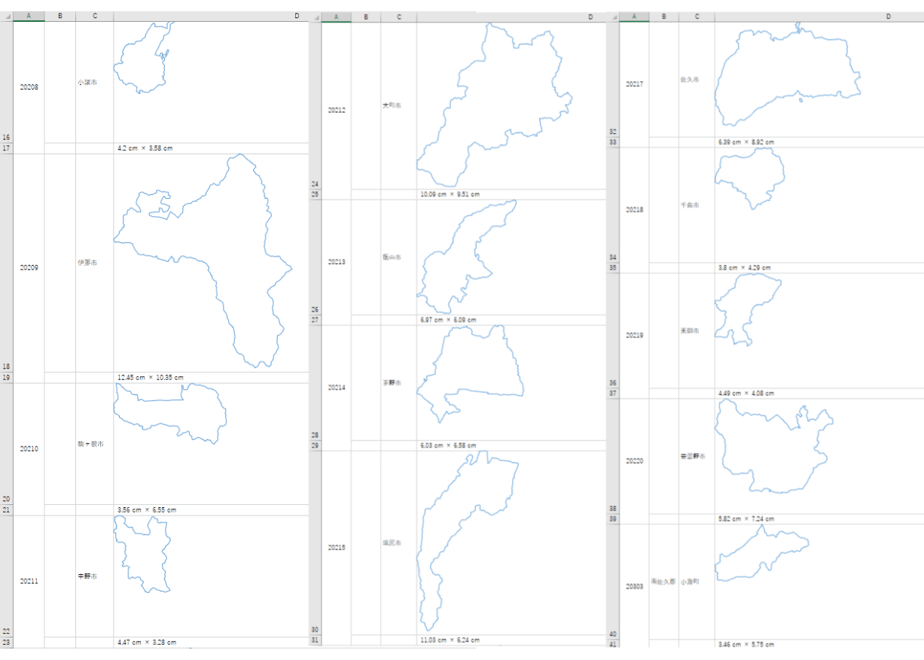The image size is (924, 660).
Task: Select row header 27
Action: tap(315, 320)
